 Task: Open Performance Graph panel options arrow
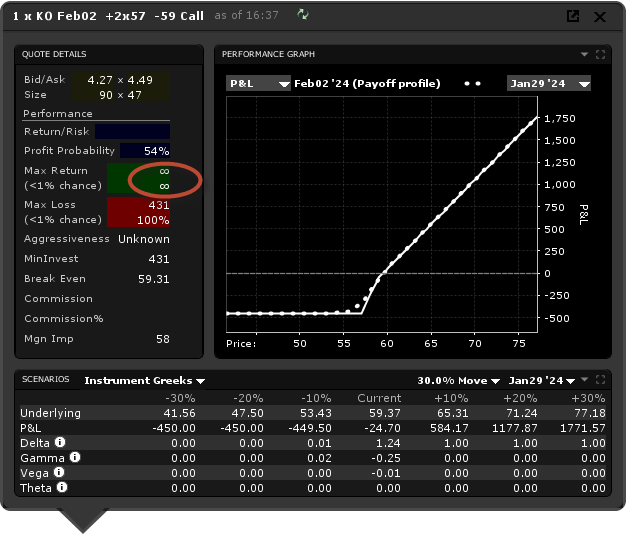pyautogui.click(x=585, y=54)
